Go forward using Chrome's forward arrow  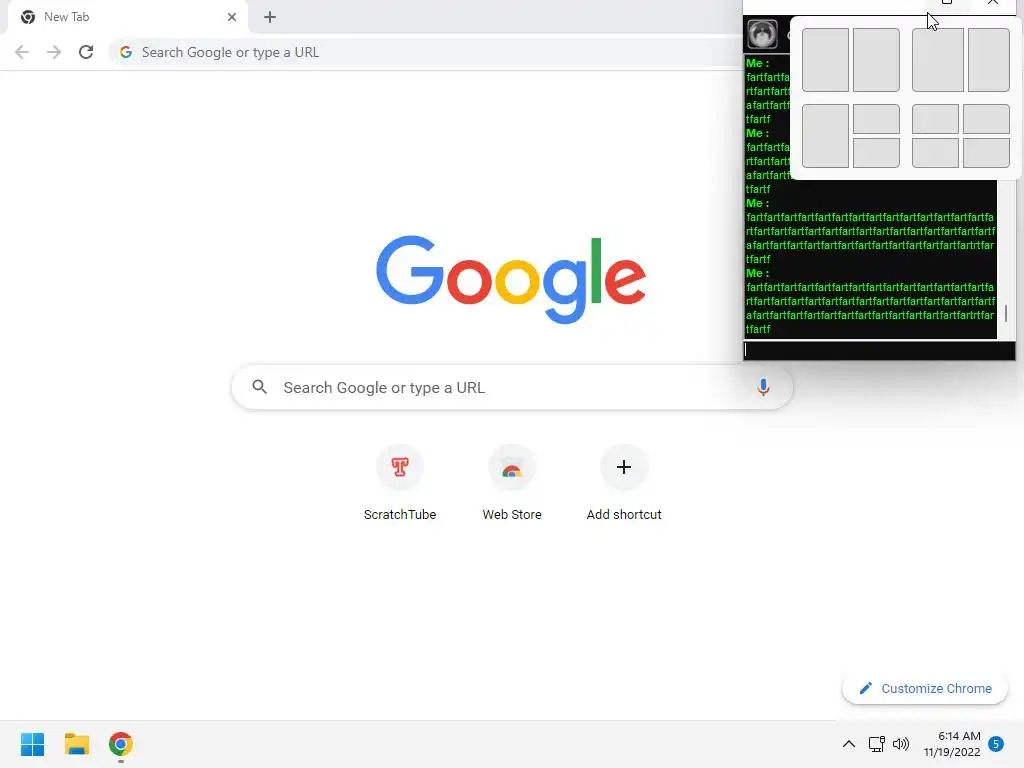pos(54,52)
